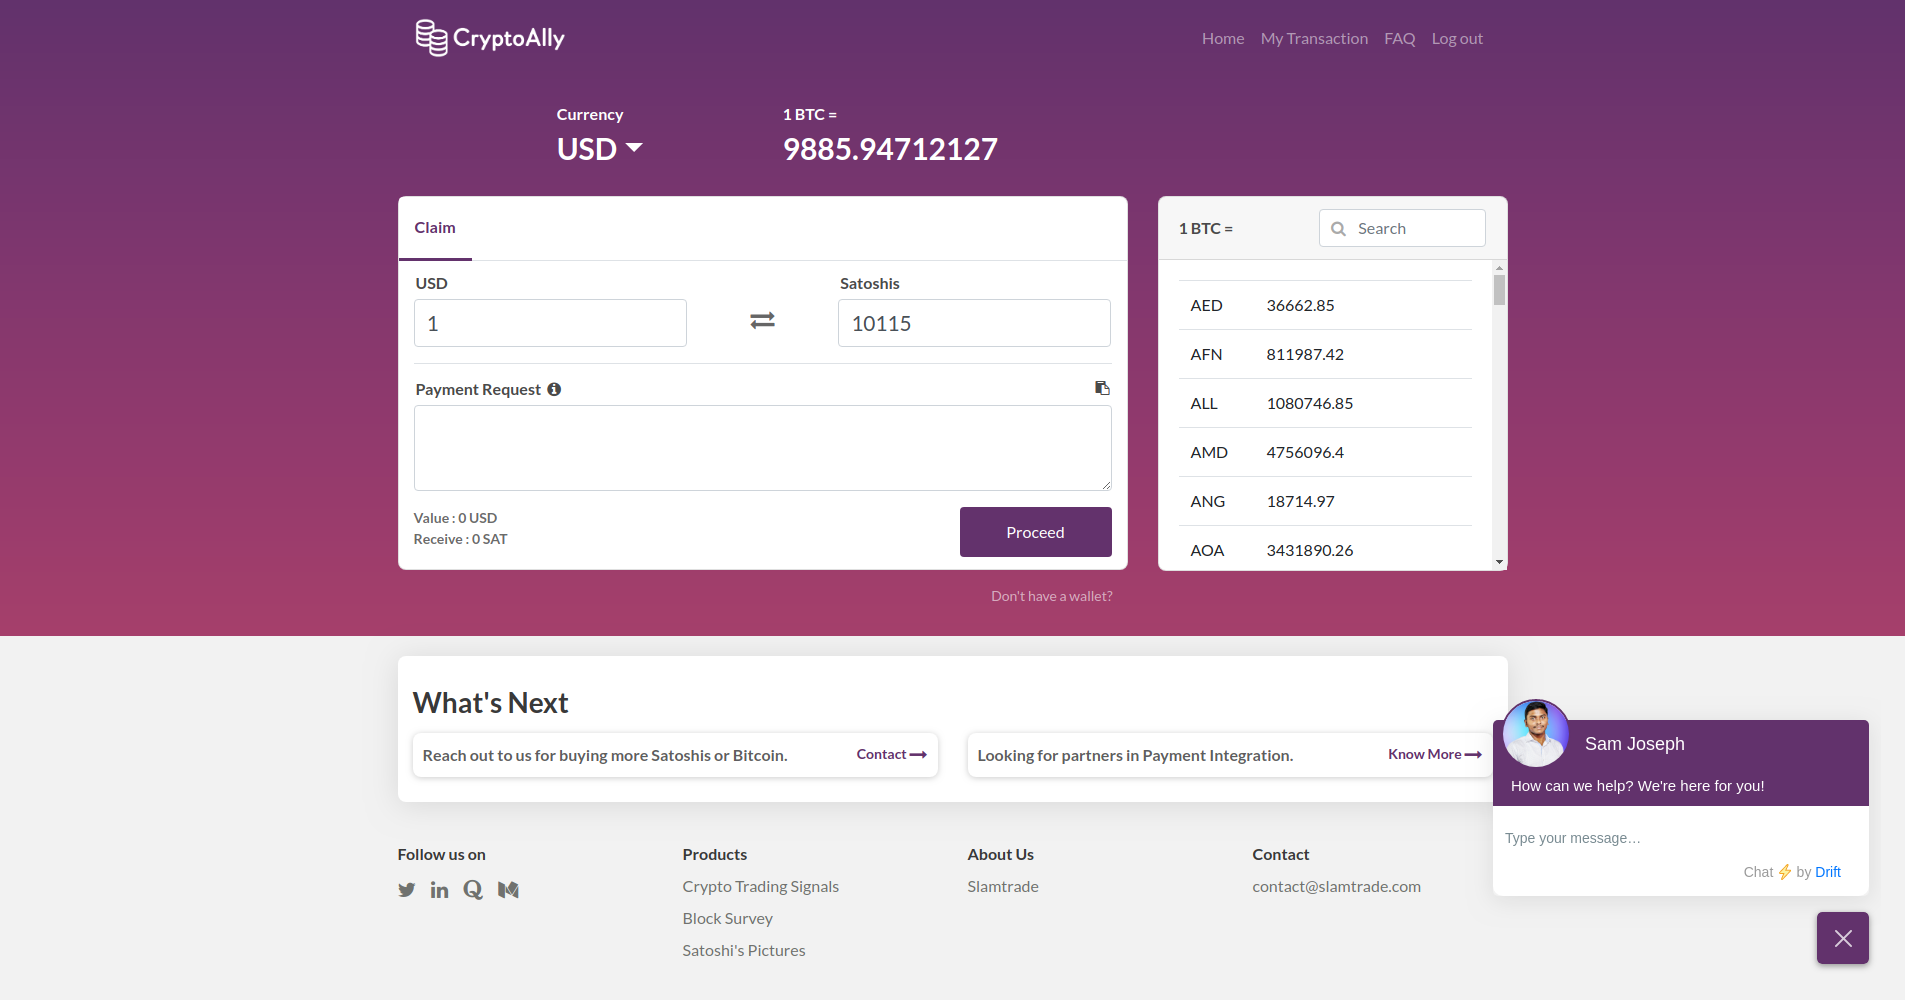Click the Quora icon in the footer
The height and width of the screenshot is (1000, 1905).
pos(473,889)
